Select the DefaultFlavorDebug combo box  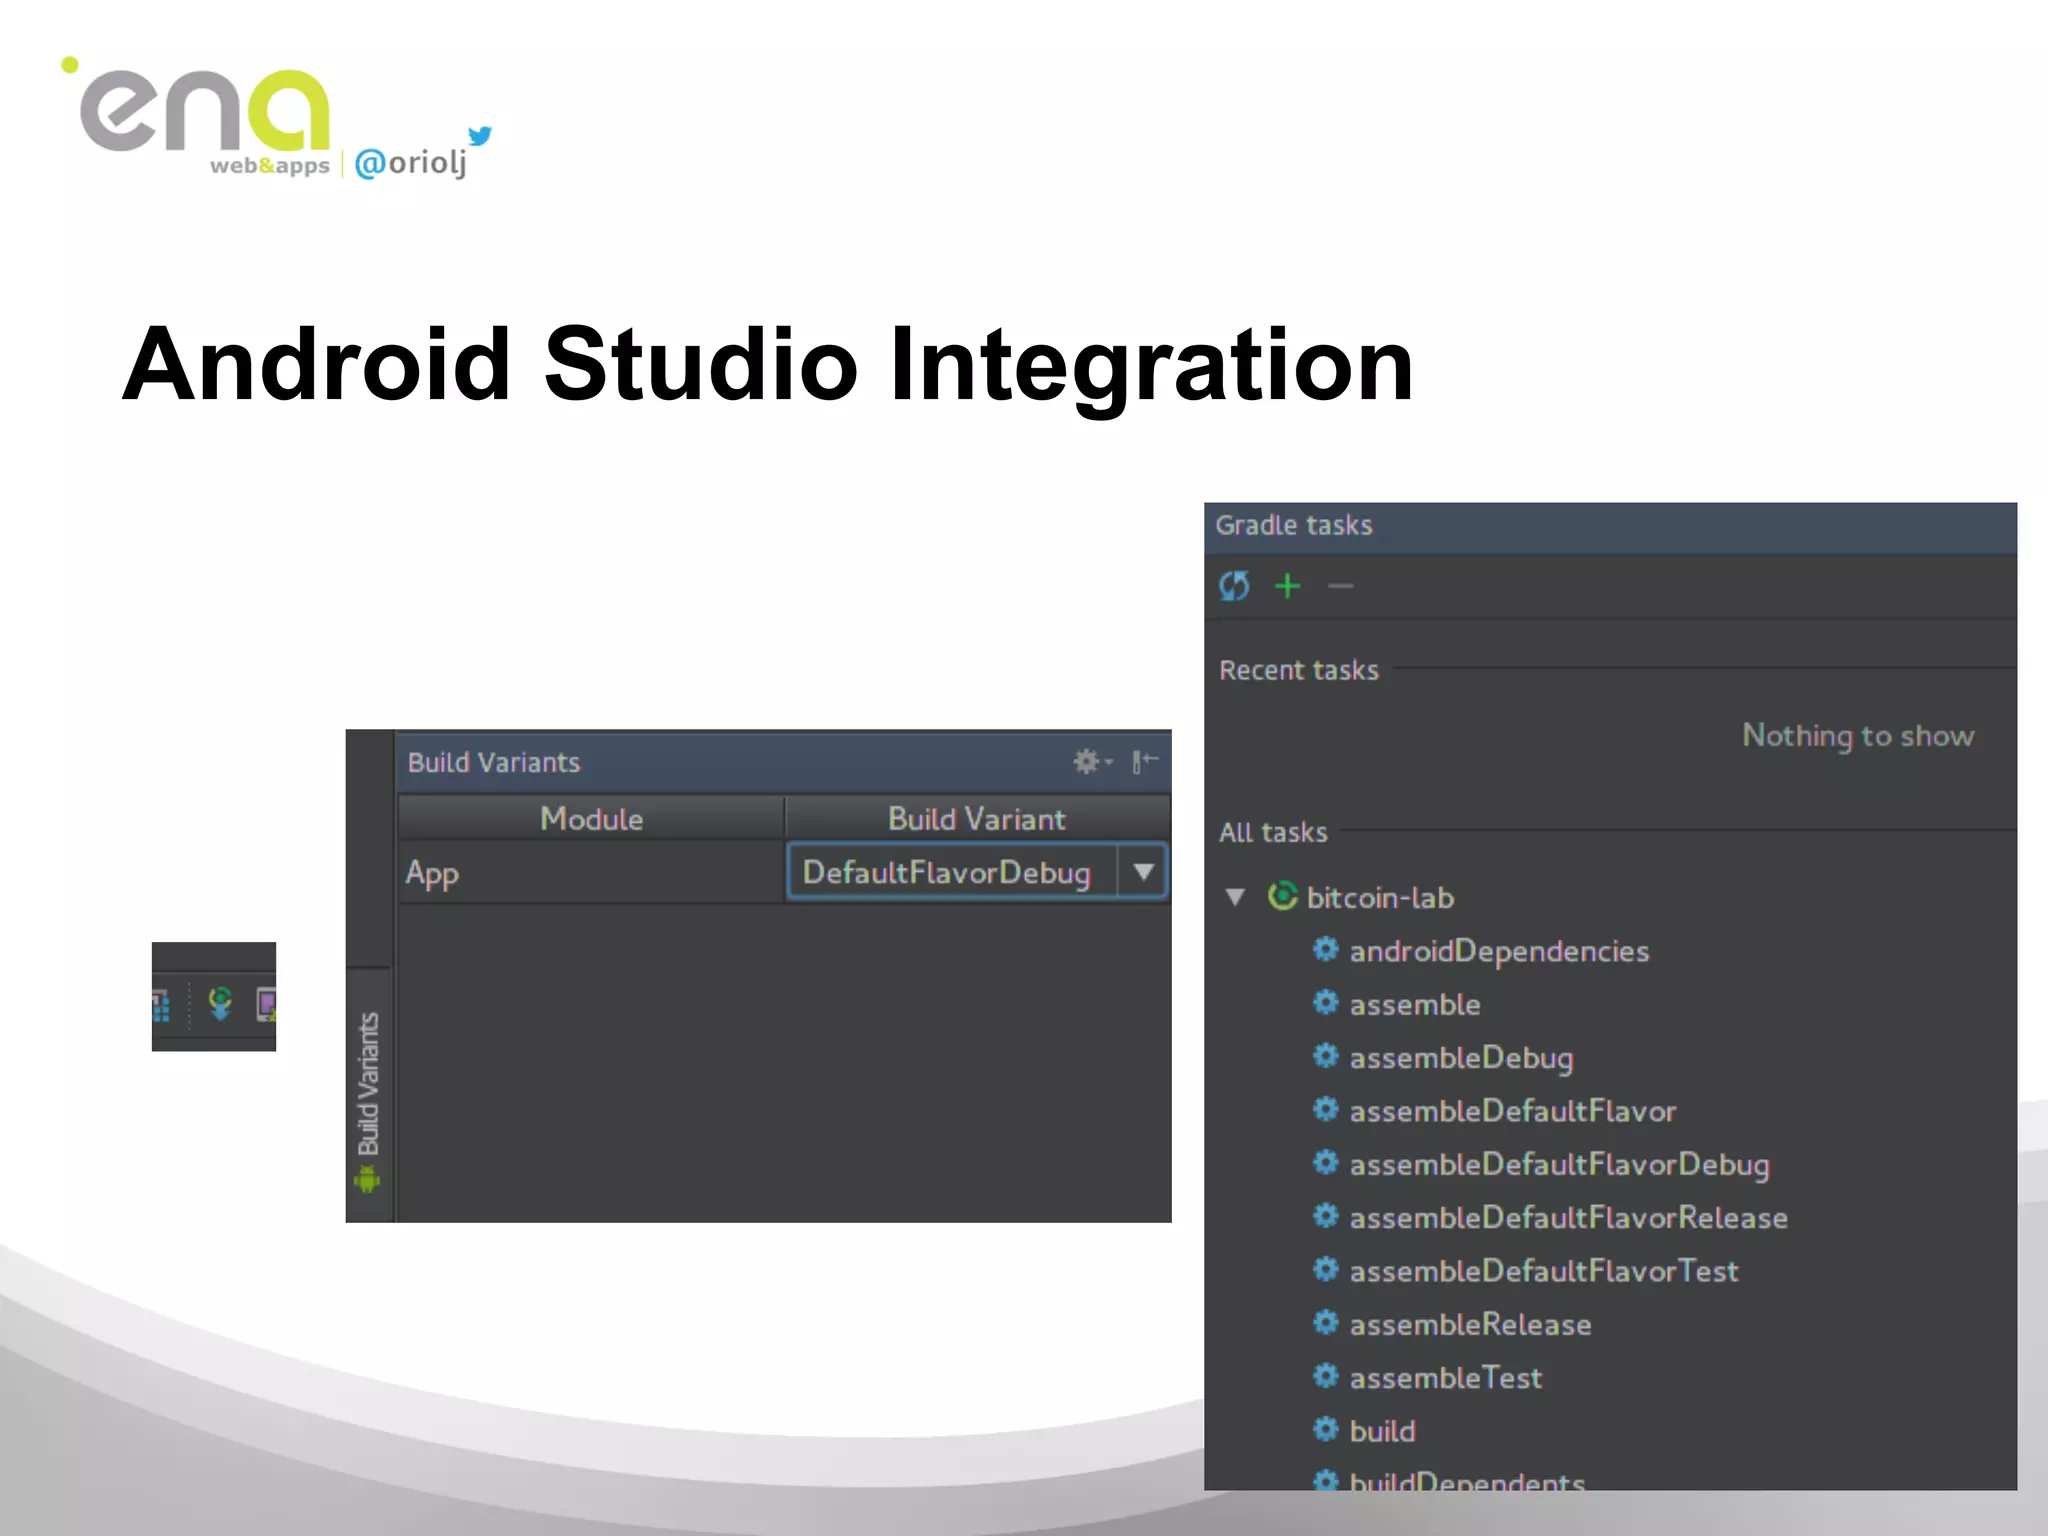tap(977, 872)
